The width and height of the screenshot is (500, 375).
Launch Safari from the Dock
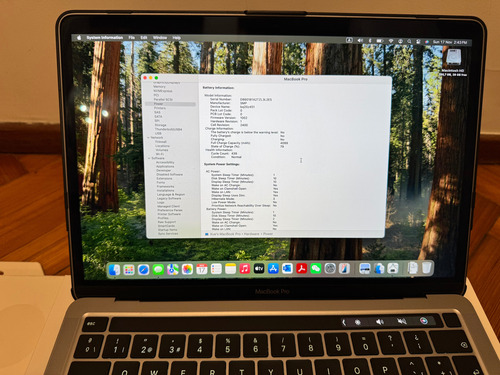tap(144, 269)
